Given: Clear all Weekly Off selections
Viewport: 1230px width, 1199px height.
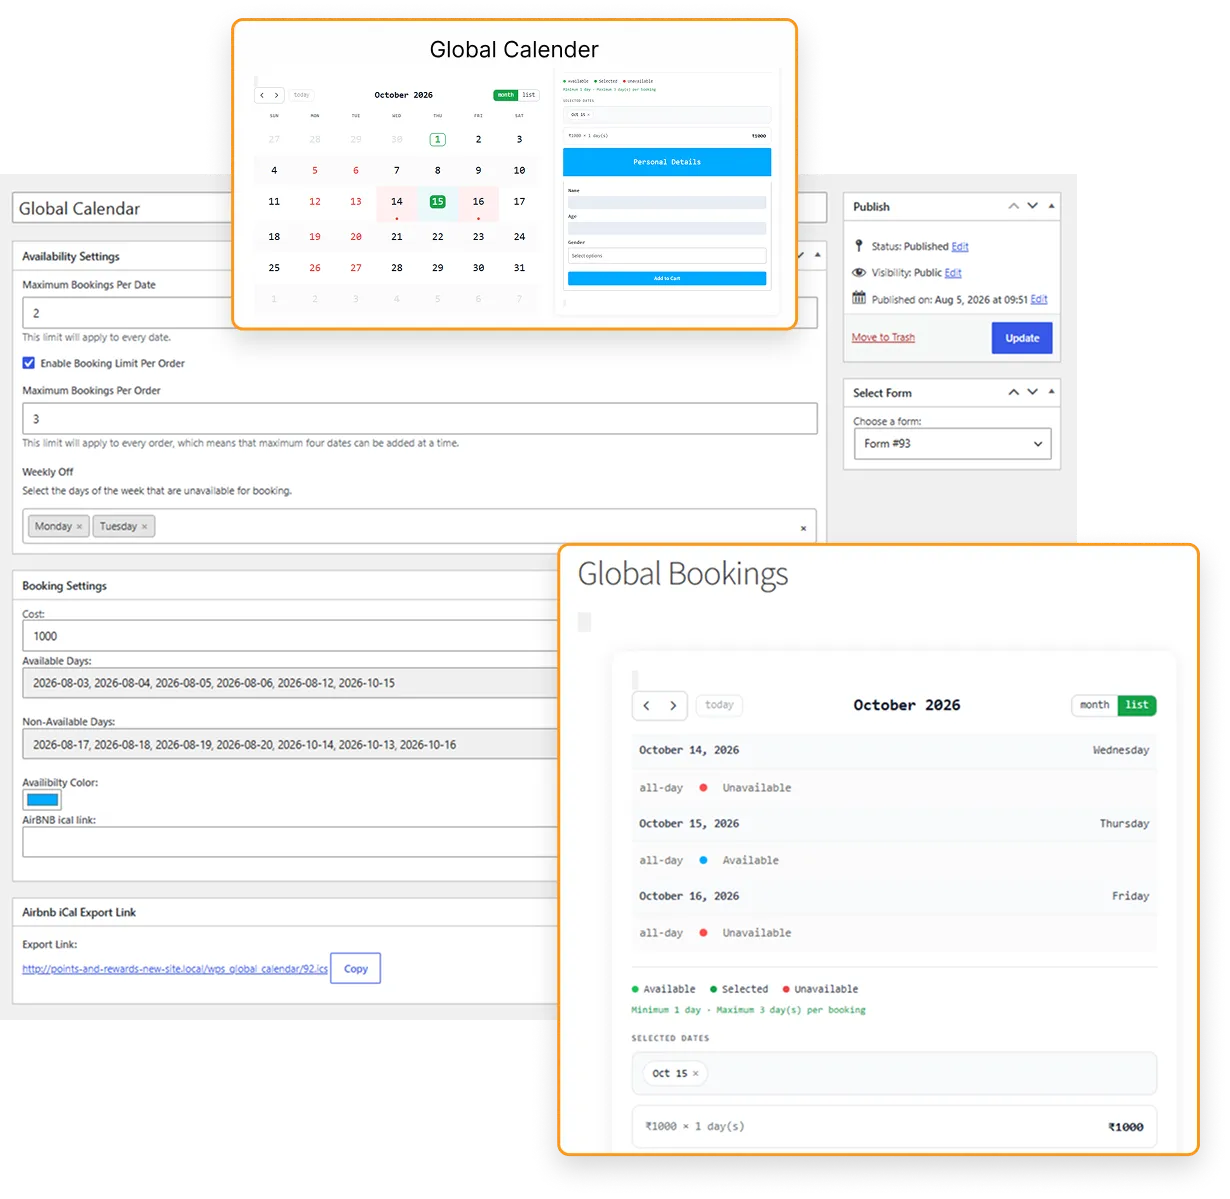Looking at the screenshot, I should coord(803,528).
